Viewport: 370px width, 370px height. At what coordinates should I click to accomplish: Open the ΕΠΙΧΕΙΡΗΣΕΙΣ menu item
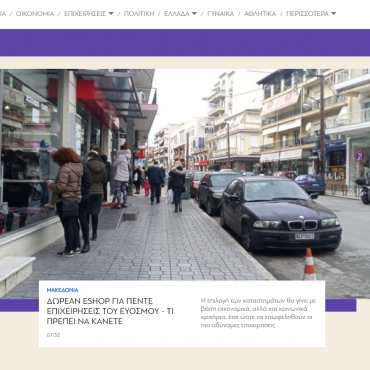(85, 14)
